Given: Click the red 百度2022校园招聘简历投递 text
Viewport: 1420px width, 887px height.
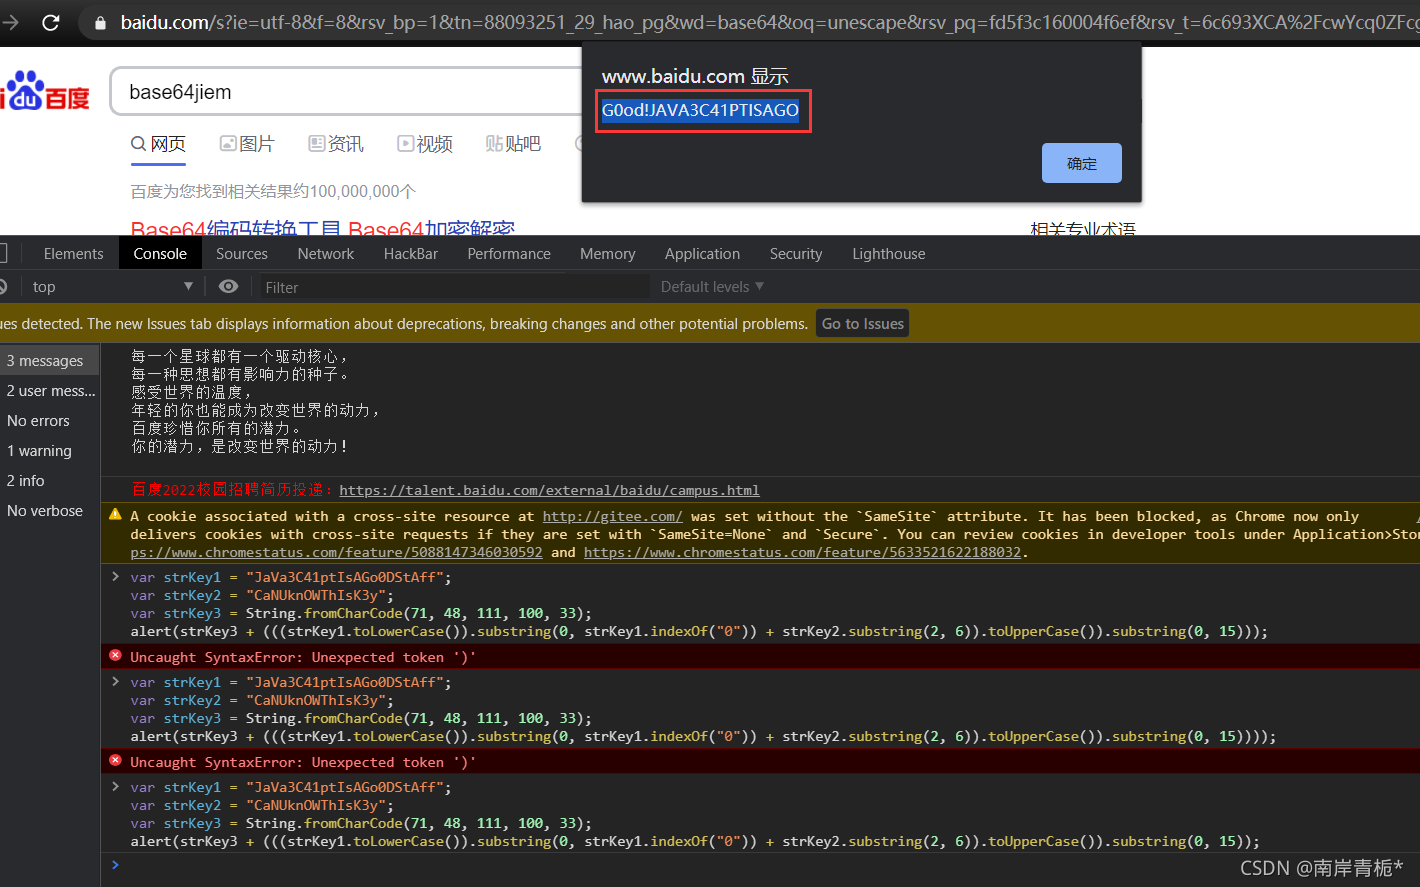Looking at the screenshot, I should tap(230, 490).
